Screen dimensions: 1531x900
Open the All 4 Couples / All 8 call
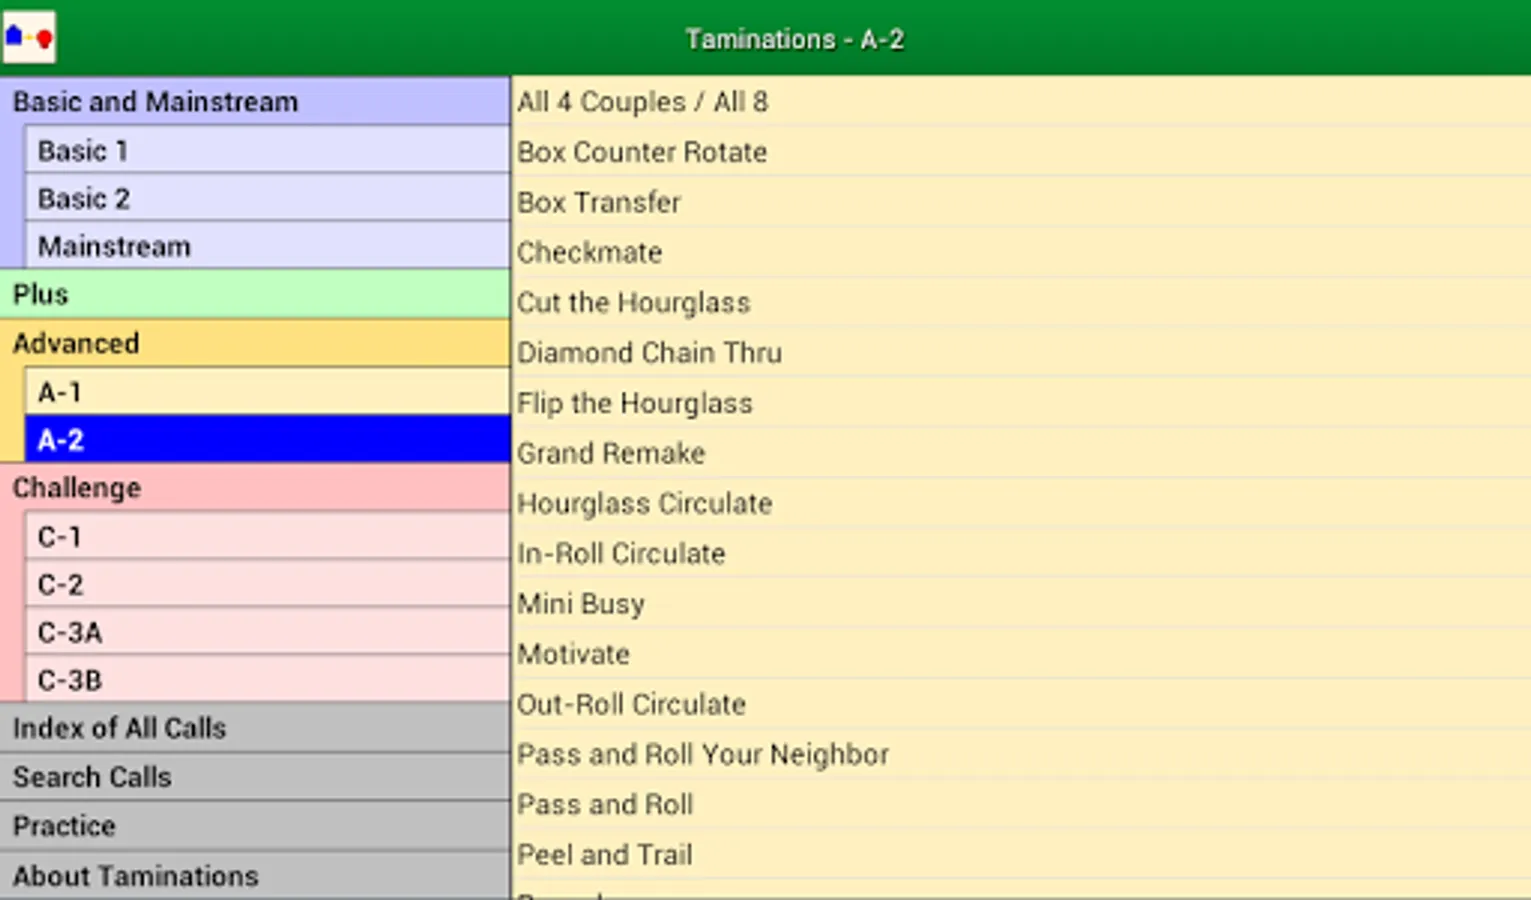point(1022,101)
